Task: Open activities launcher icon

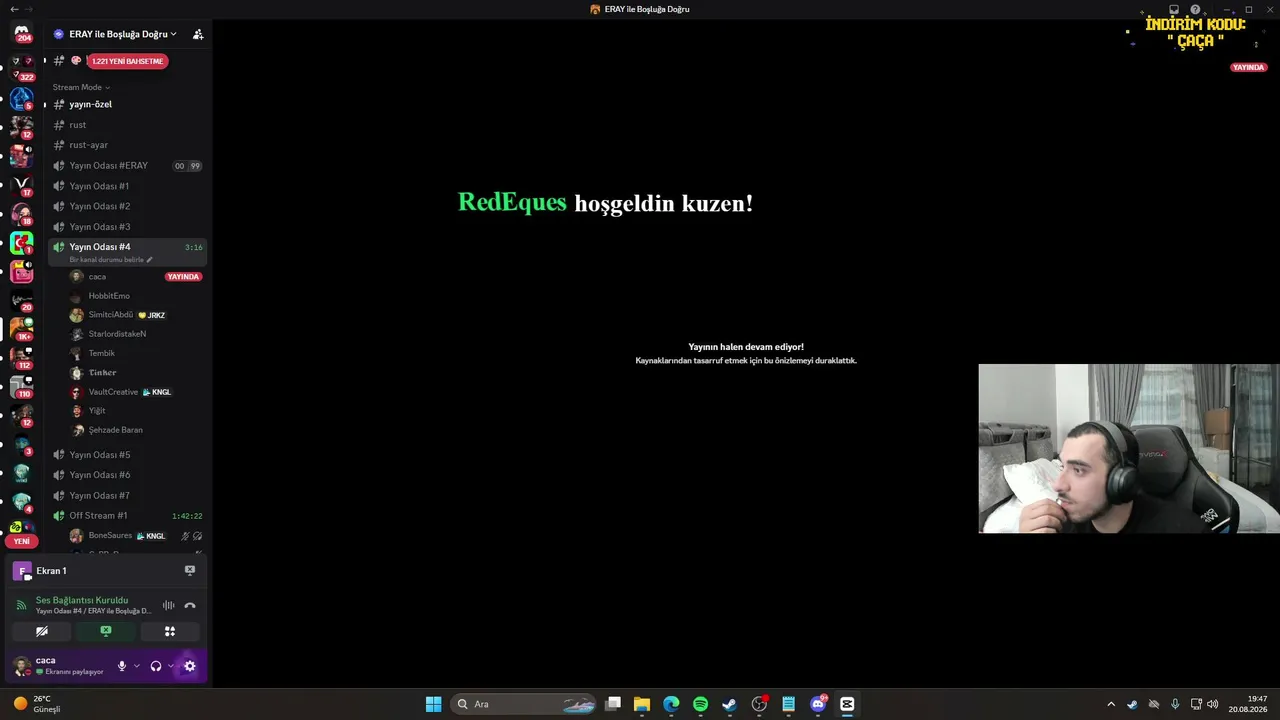Action: pyautogui.click(x=170, y=631)
